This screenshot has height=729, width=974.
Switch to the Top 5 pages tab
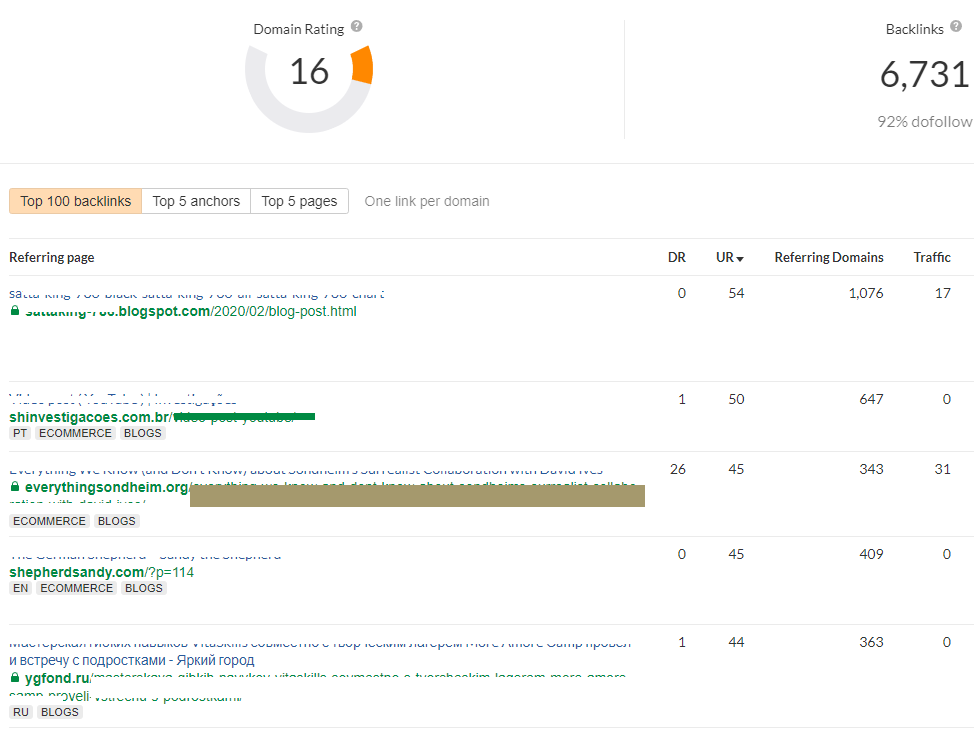pyautogui.click(x=299, y=201)
